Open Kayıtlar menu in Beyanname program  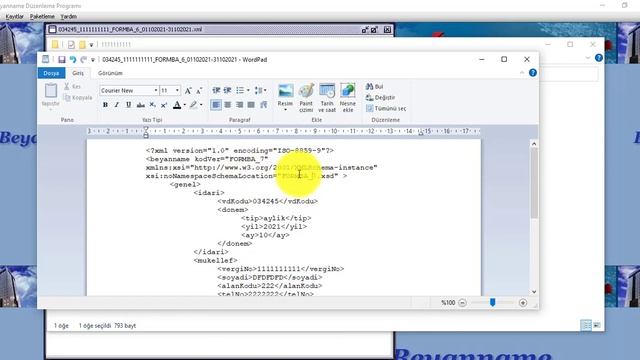tap(15, 16)
